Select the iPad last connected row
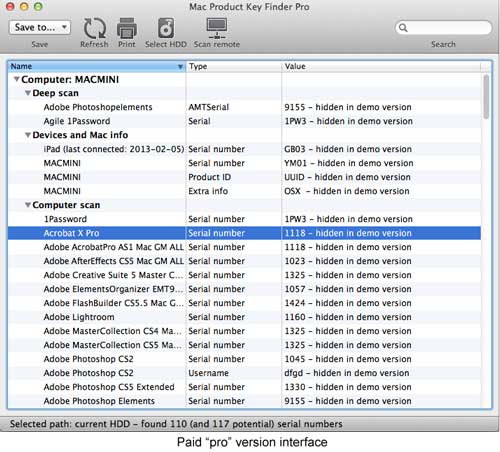Image resolution: width=500 pixels, height=452 pixels. point(244,149)
